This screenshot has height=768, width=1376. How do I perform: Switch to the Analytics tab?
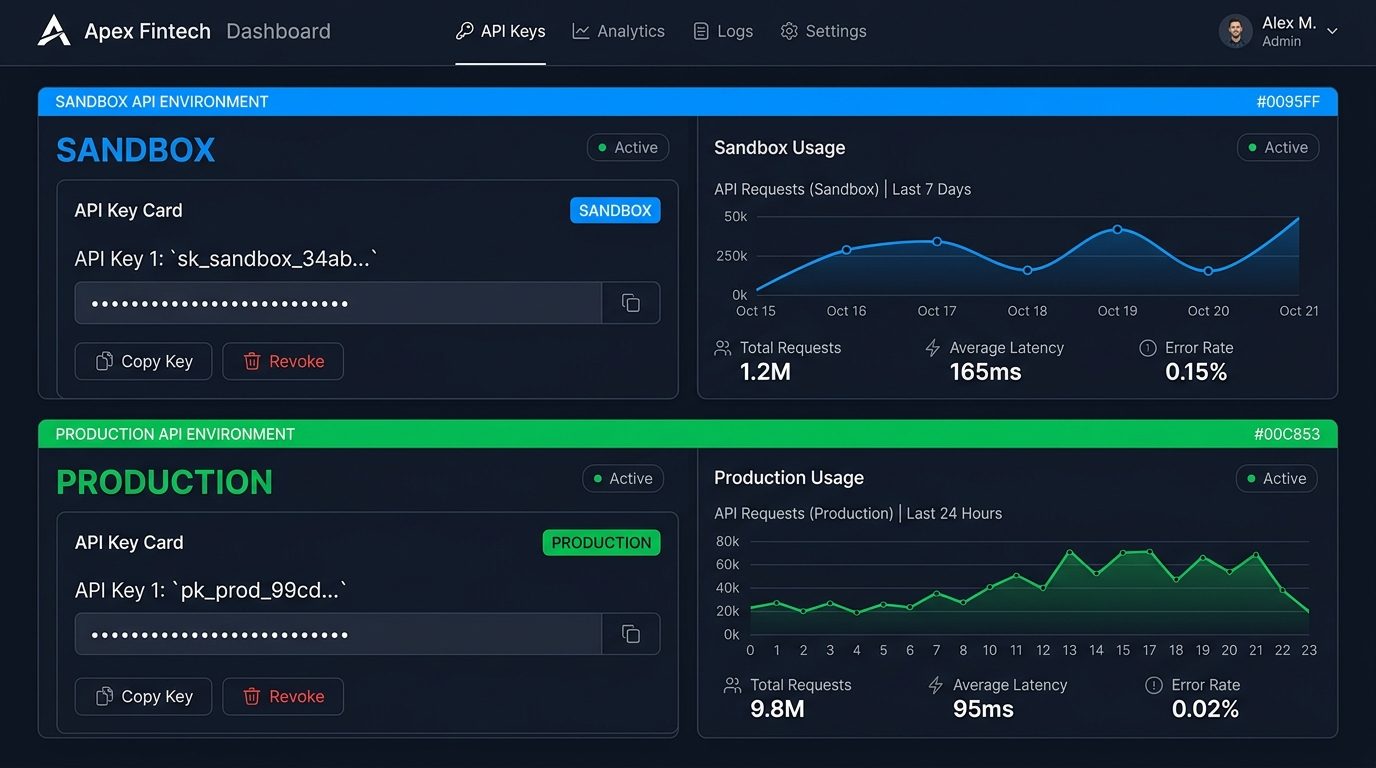618,31
